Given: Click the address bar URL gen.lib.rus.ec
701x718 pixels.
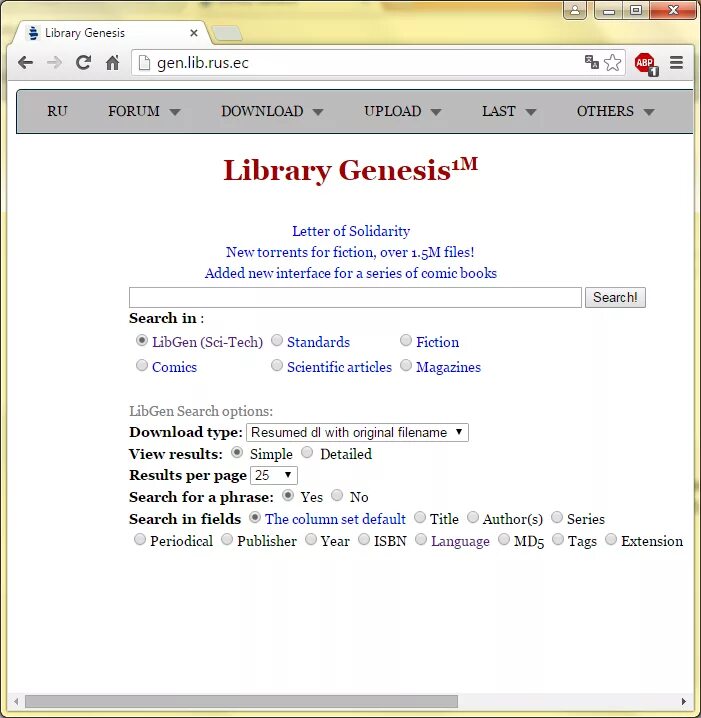Looking at the screenshot, I should coord(203,63).
